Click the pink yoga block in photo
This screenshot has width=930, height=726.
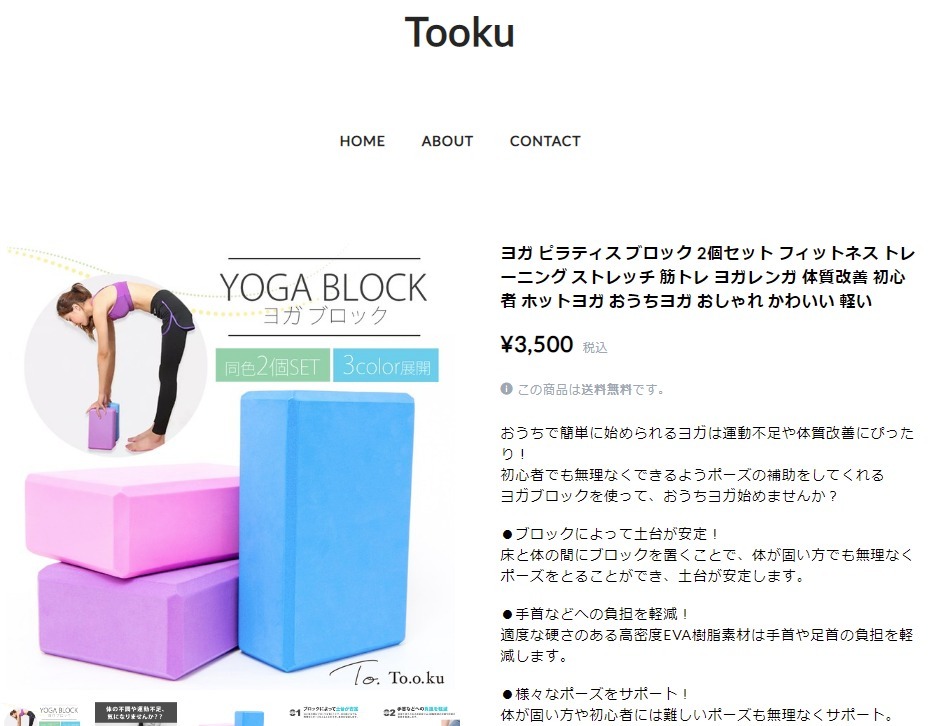(132, 521)
